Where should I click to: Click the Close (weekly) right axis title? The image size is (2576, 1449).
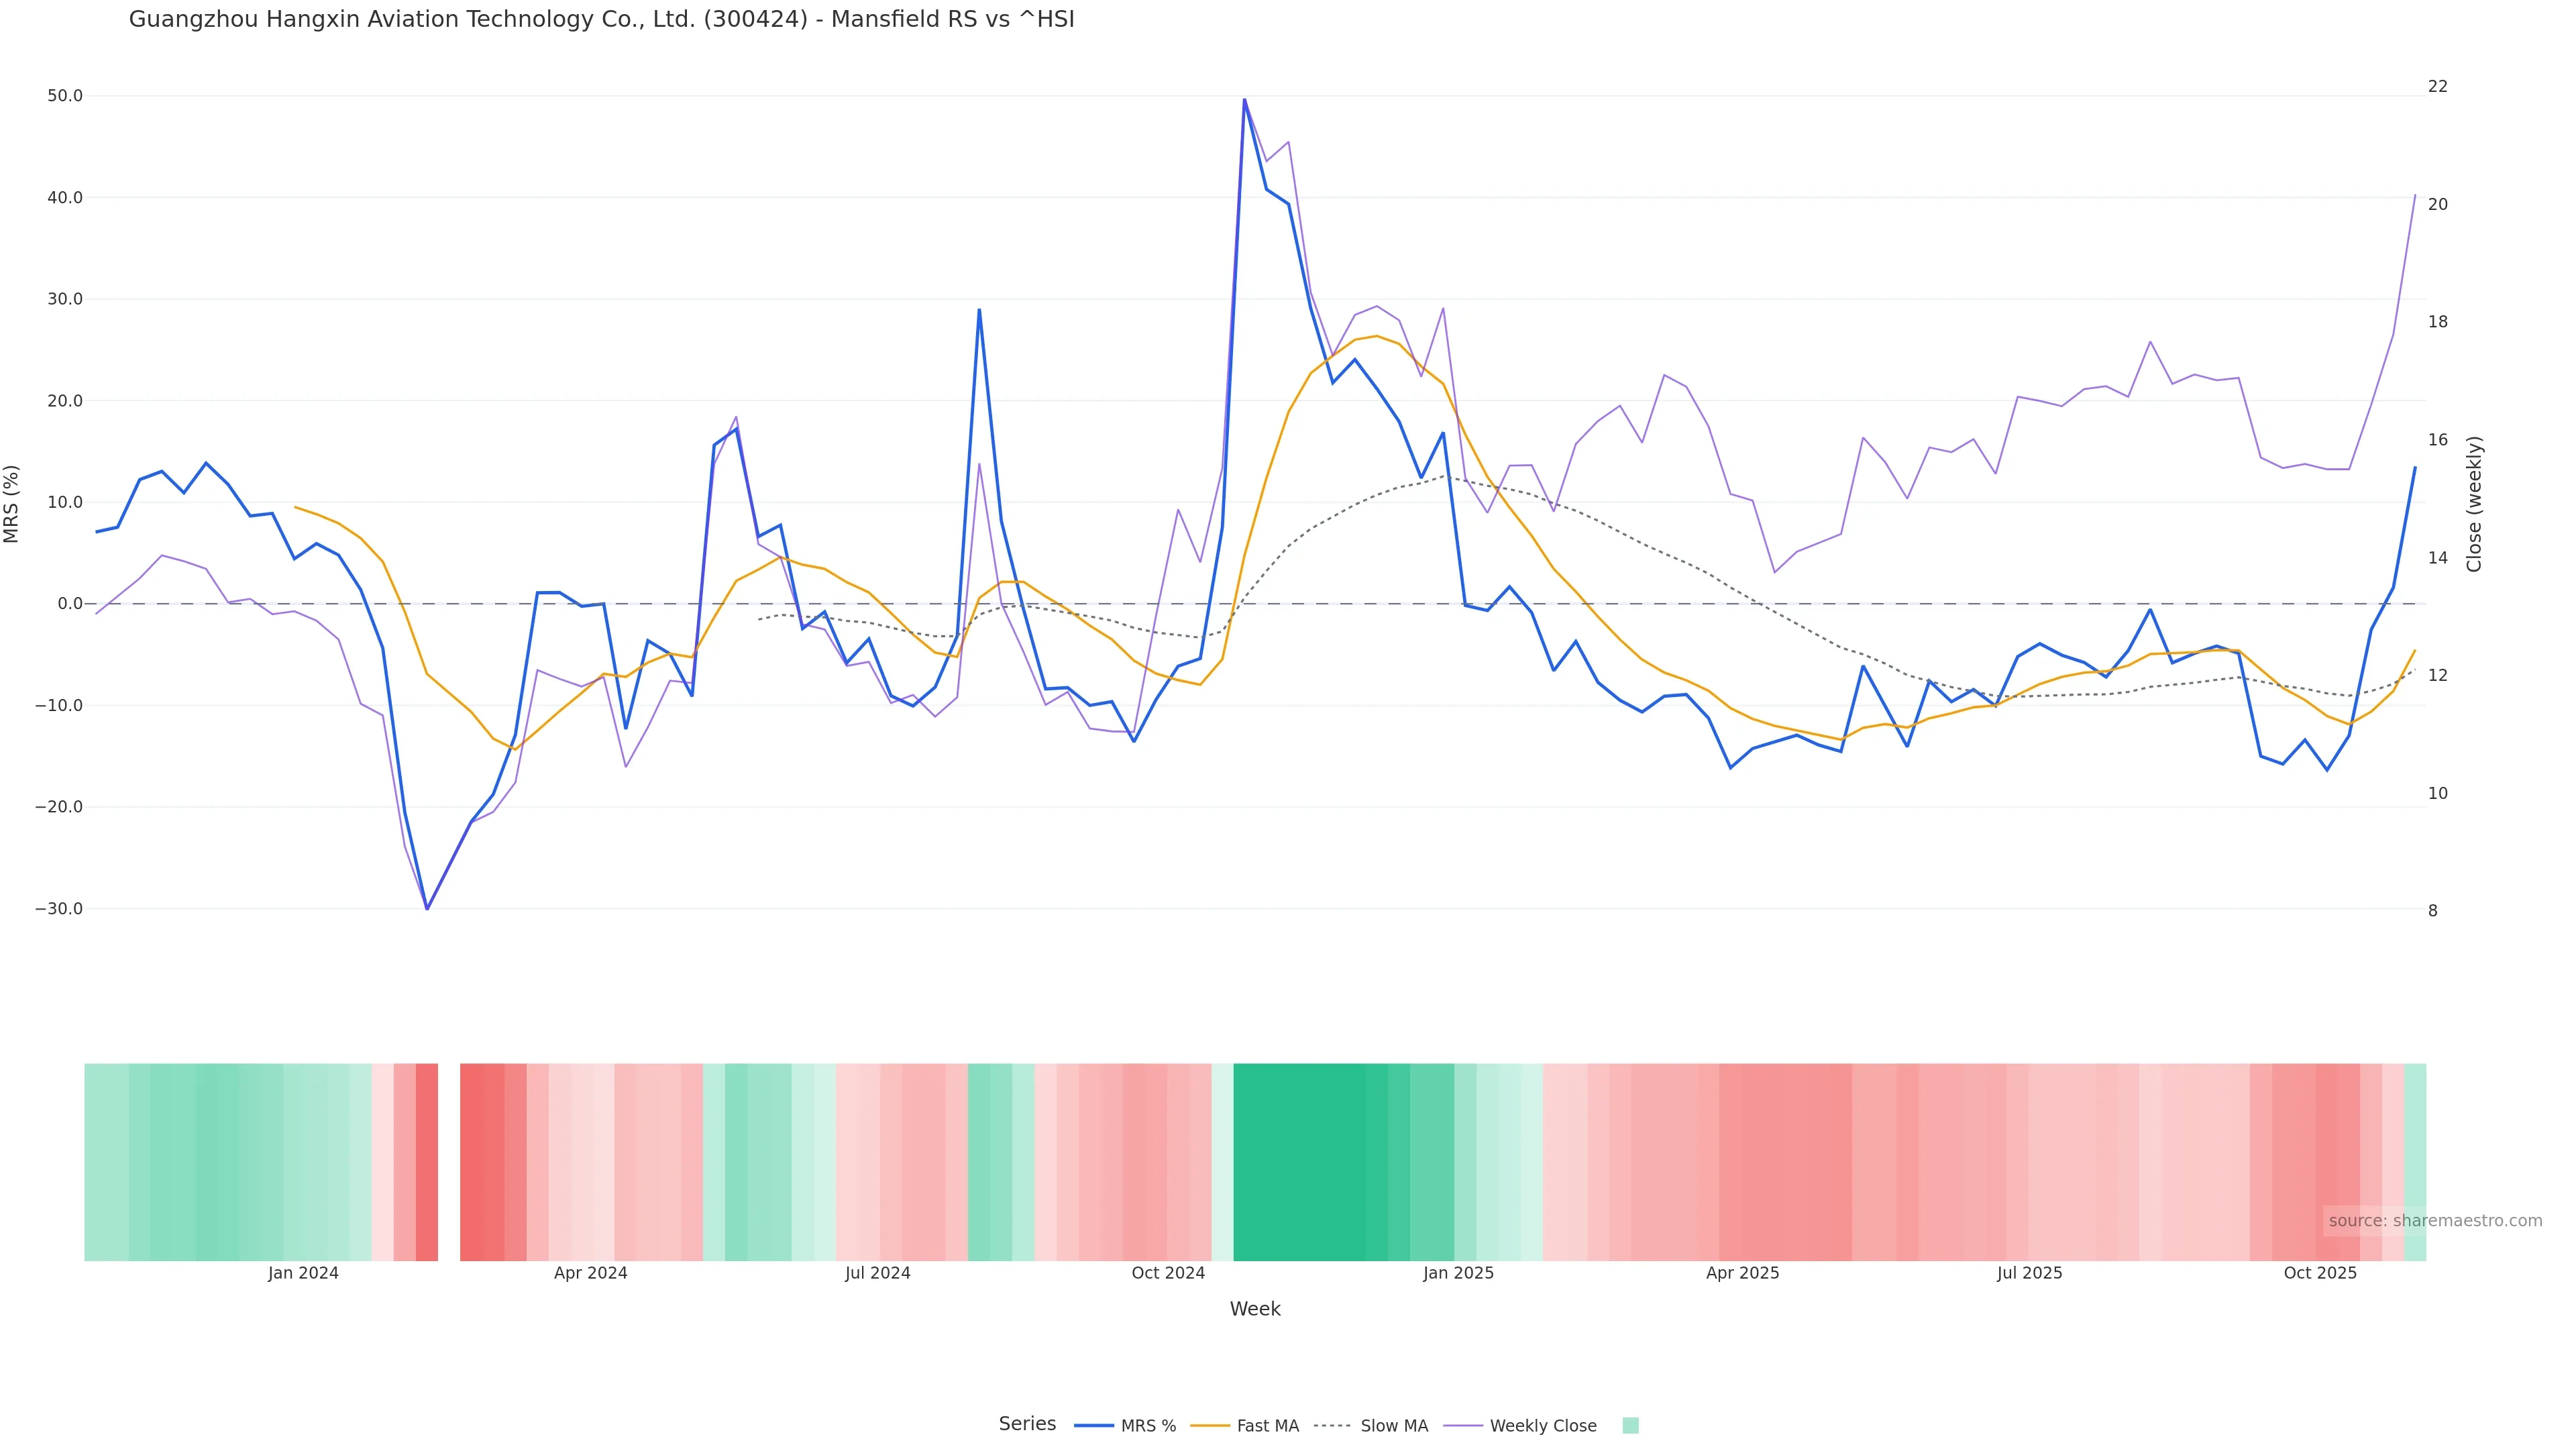pyautogui.click(x=2474, y=504)
